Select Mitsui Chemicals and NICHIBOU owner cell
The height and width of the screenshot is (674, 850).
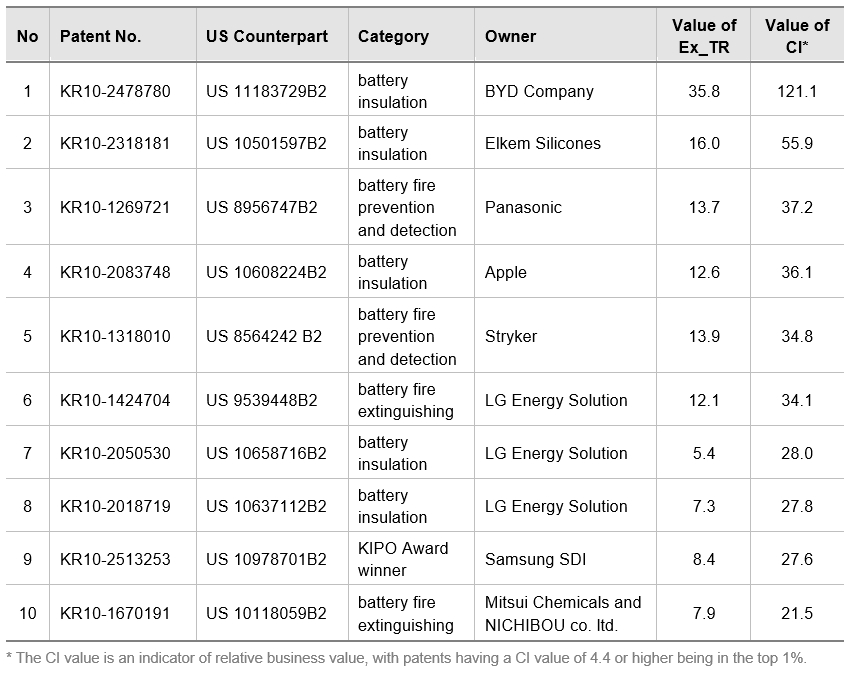[x=563, y=613]
